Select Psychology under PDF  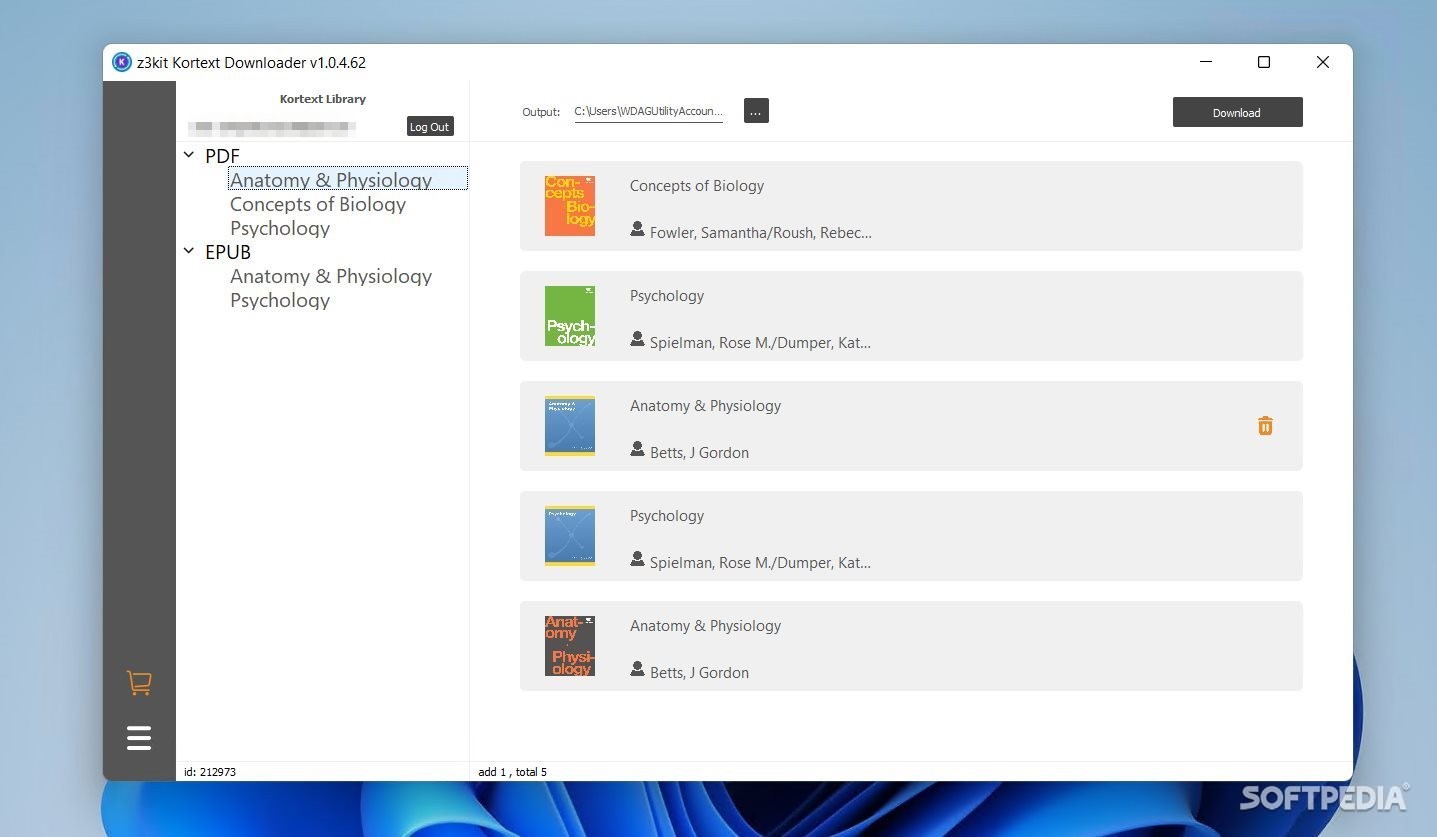click(280, 228)
